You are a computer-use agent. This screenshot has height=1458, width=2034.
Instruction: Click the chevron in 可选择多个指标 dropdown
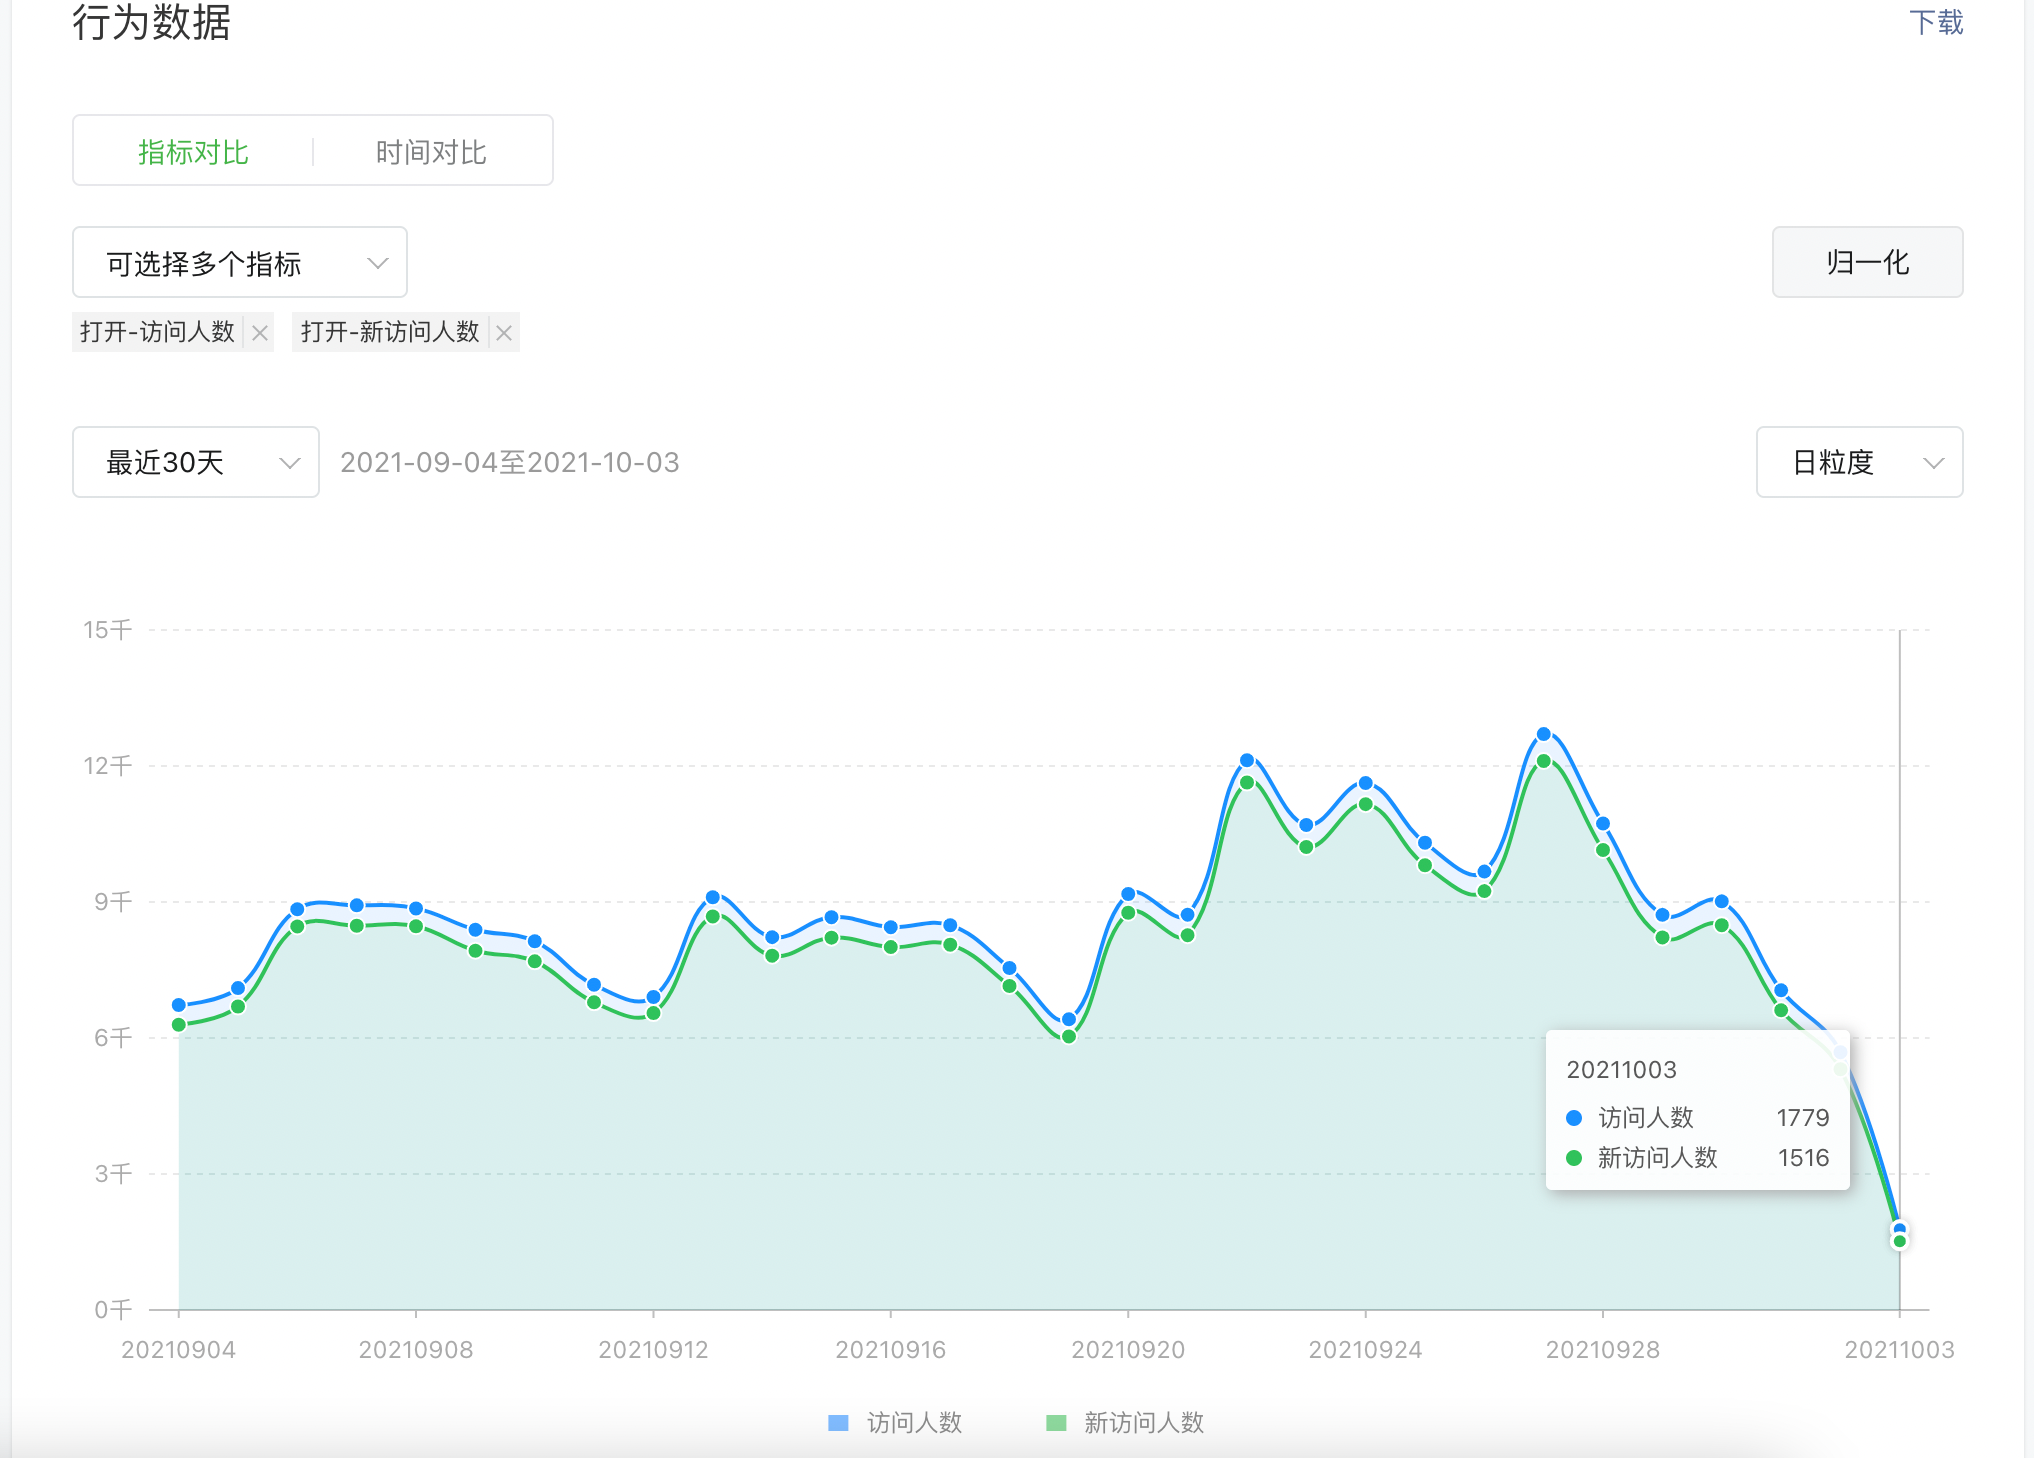coord(377,263)
